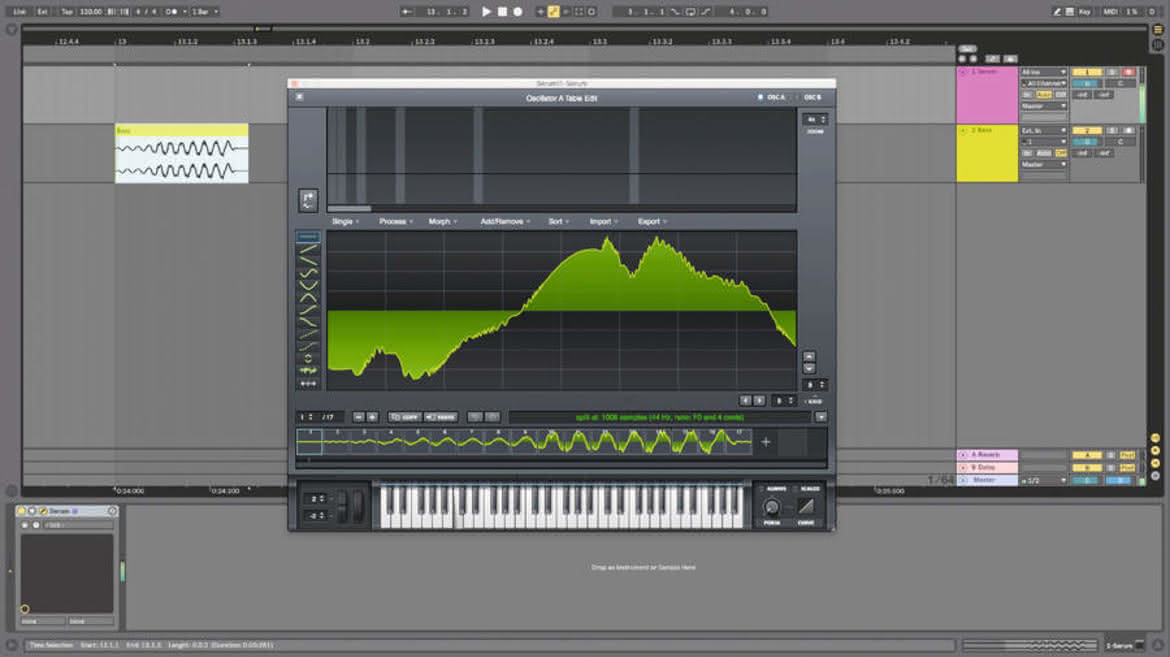Screen dimensions: 1170x657
Task: Toggle the MIDI map mode button
Action: click(x=1110, y=11)
